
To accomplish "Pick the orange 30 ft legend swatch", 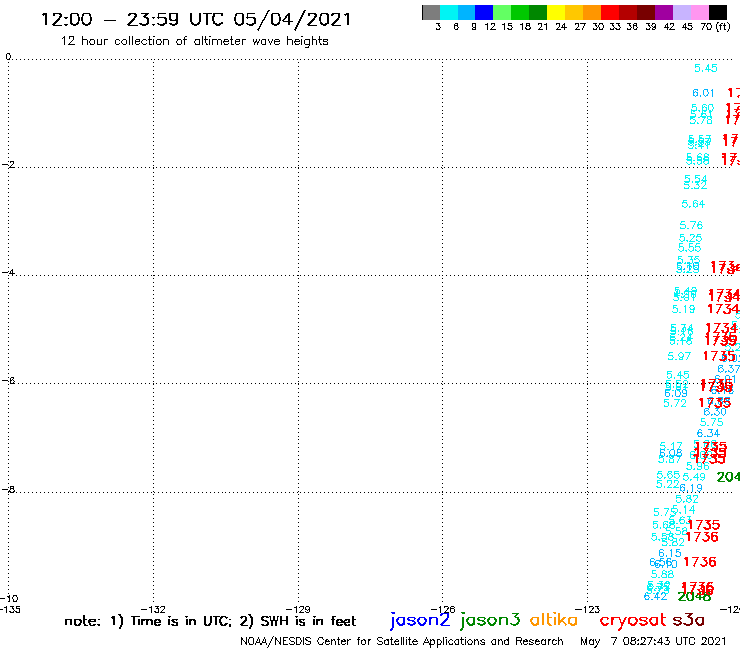I will [592, 12].
